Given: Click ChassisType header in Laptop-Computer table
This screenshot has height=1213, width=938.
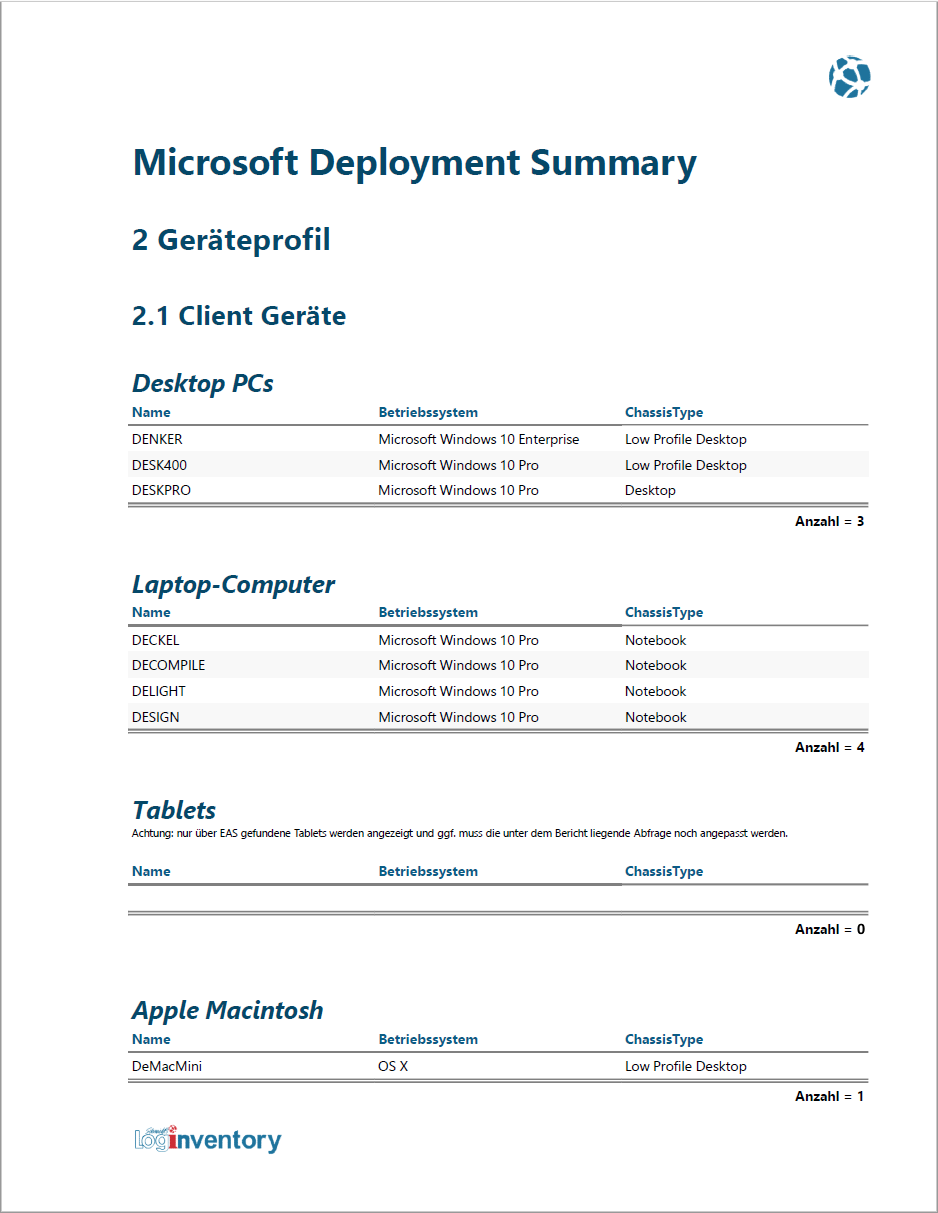Looking at the screenshot, I should 664,612.
